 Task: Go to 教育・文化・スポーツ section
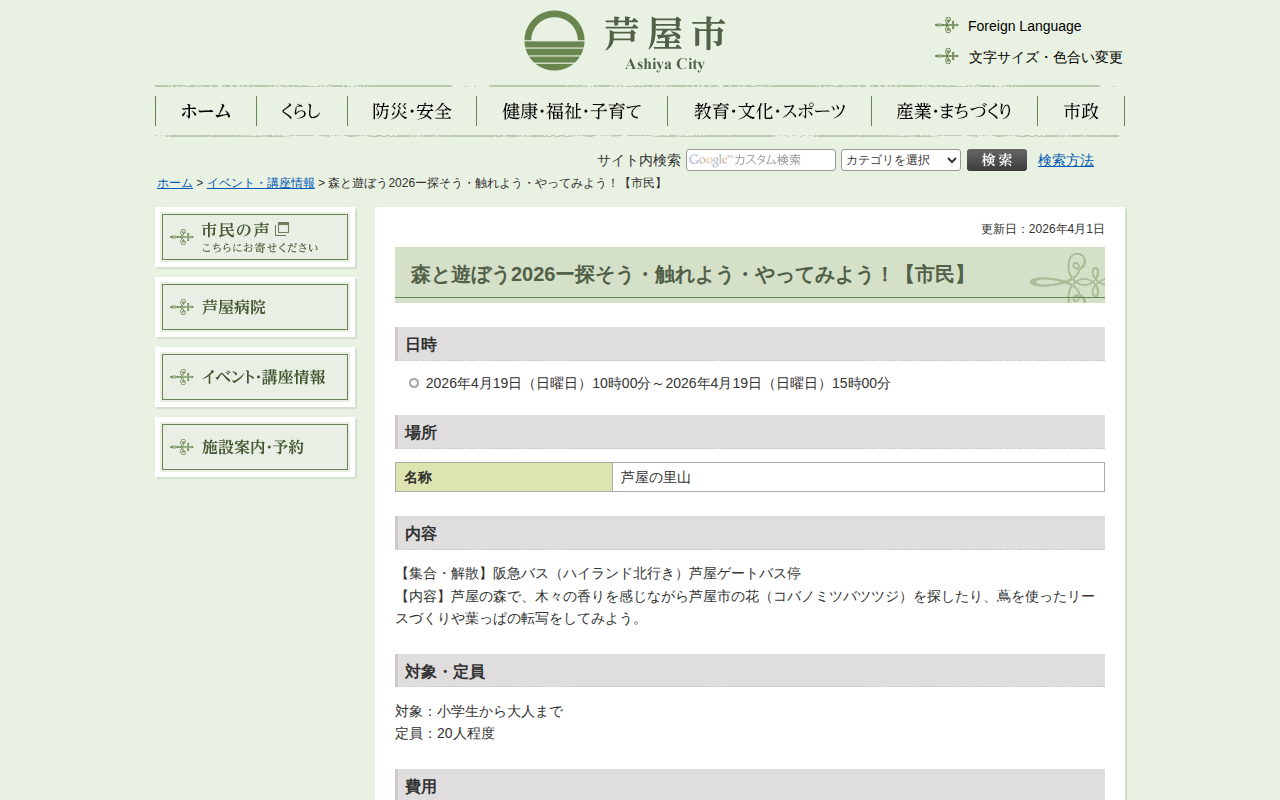(769, 111)
